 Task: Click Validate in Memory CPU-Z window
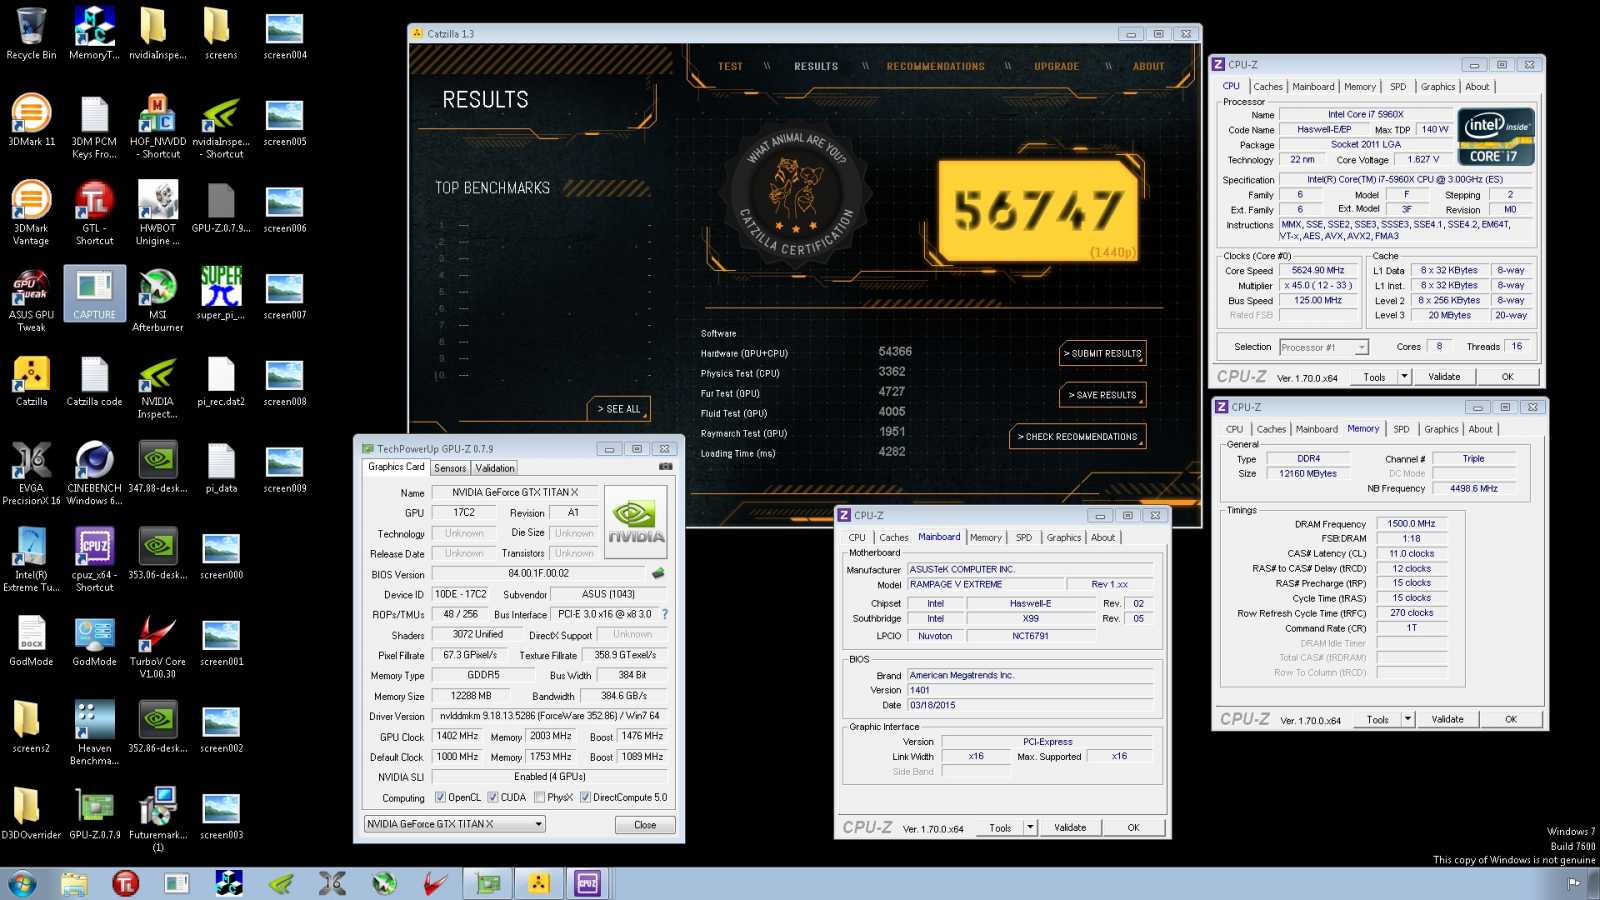[x=1447, y=719]
